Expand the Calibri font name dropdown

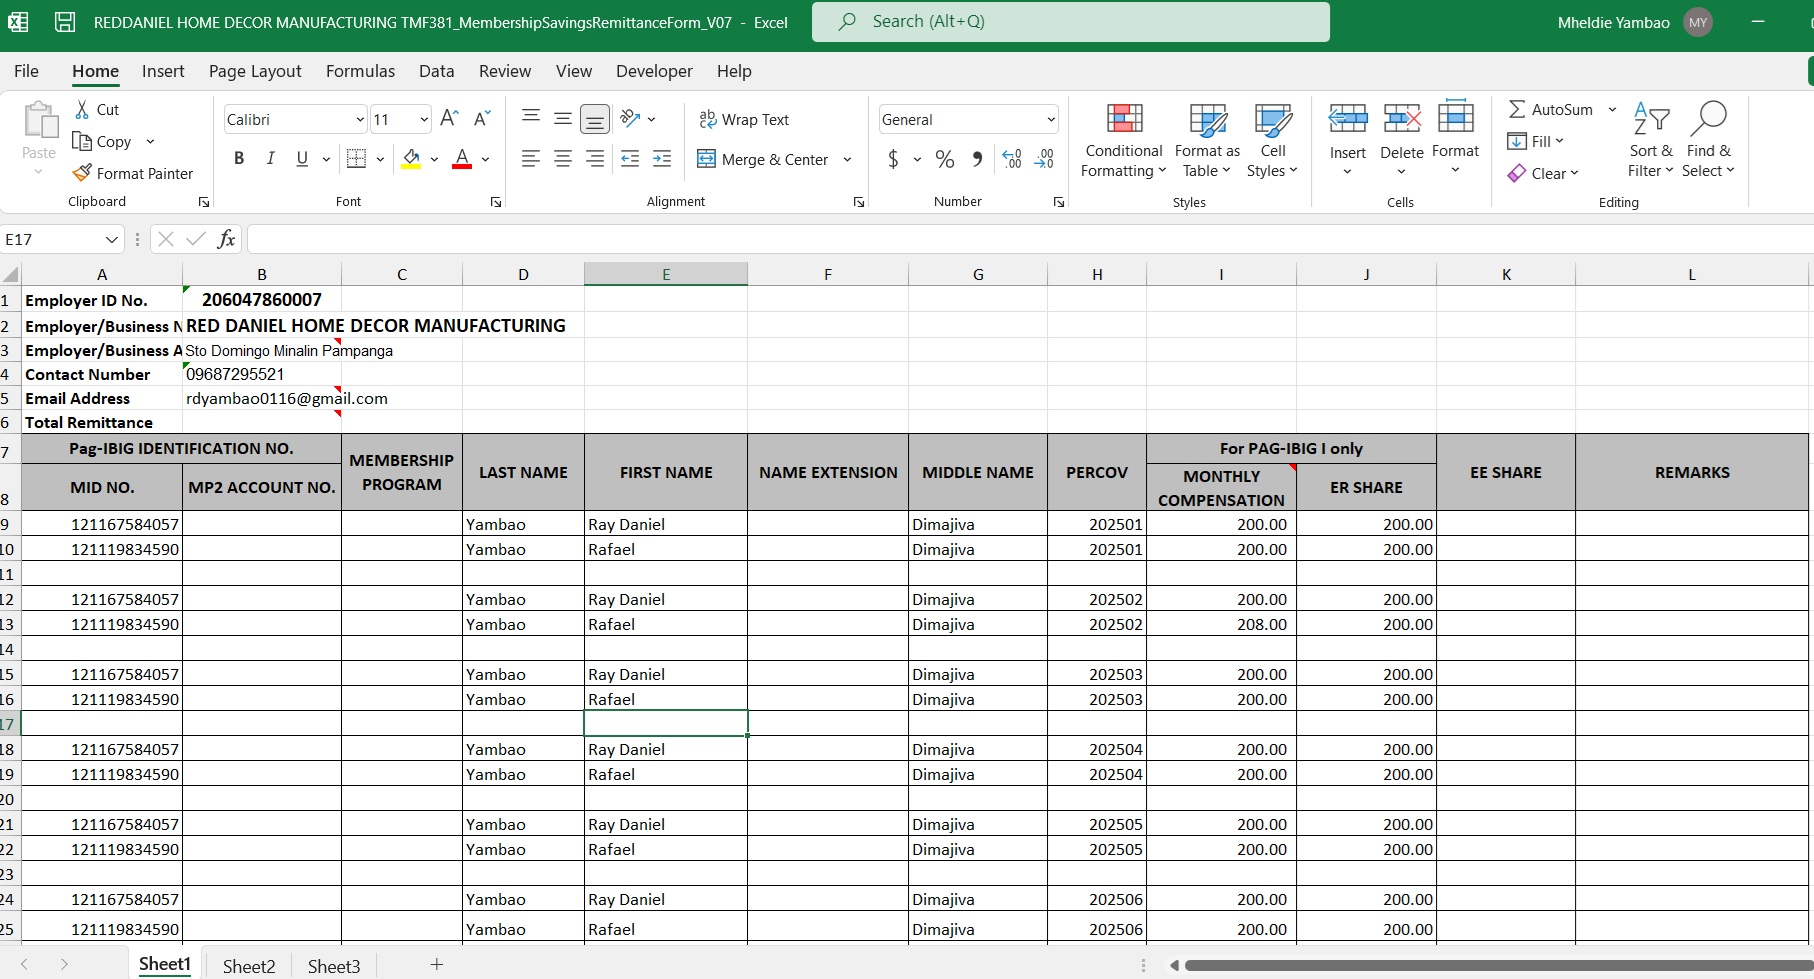[x=360, y=119]
